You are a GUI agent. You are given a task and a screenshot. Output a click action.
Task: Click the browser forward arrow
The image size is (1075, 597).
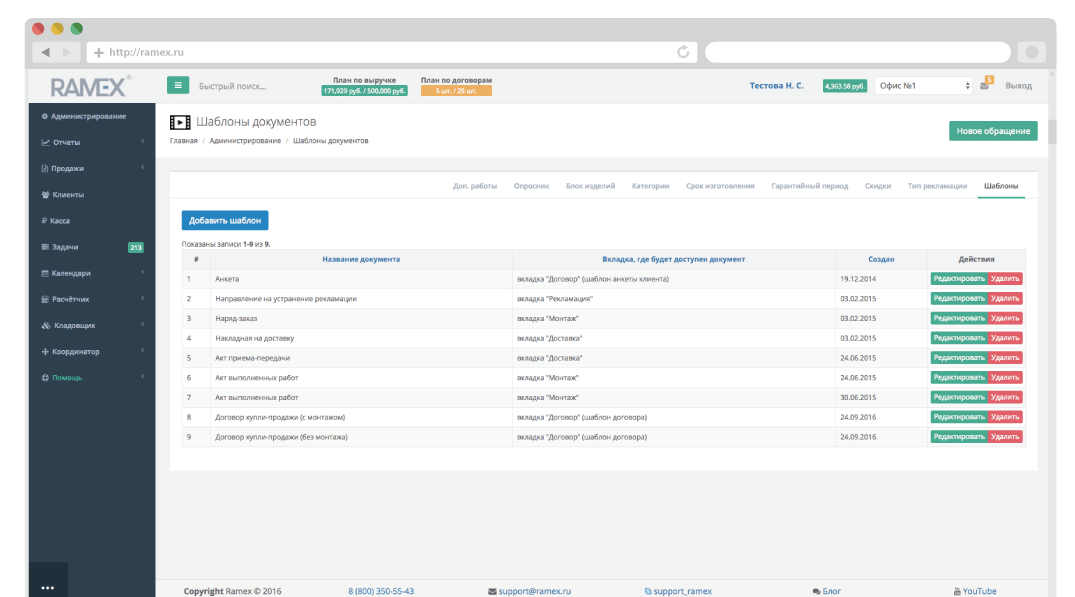coord(67,52)
